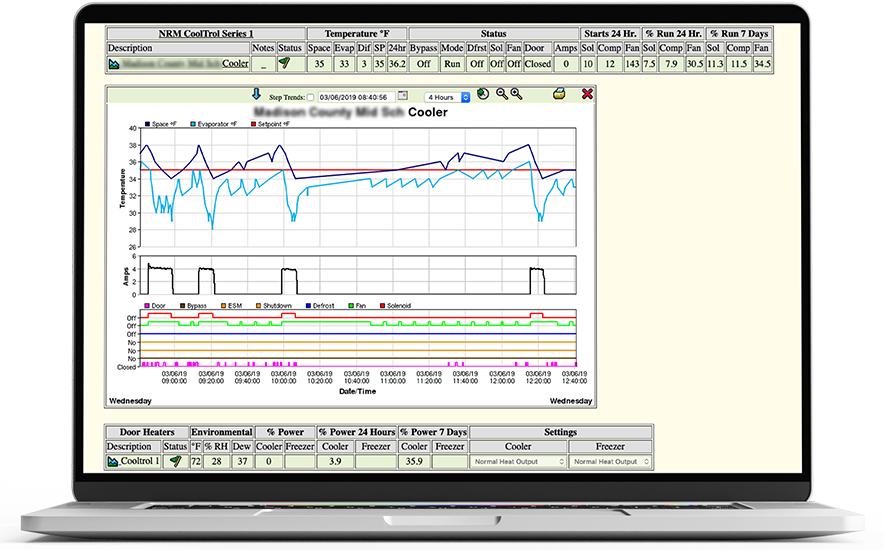
Task: Select the % Run 7 Days value 11.3
Action: pyautogui.click(x=715, y=64)
